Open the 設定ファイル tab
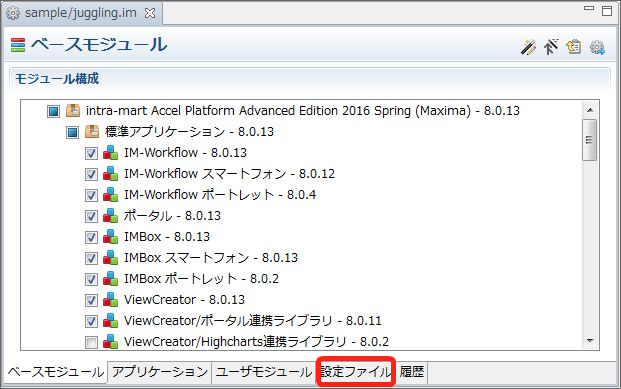The width and height of the screenshot is (621, 389). pos(356,372)
